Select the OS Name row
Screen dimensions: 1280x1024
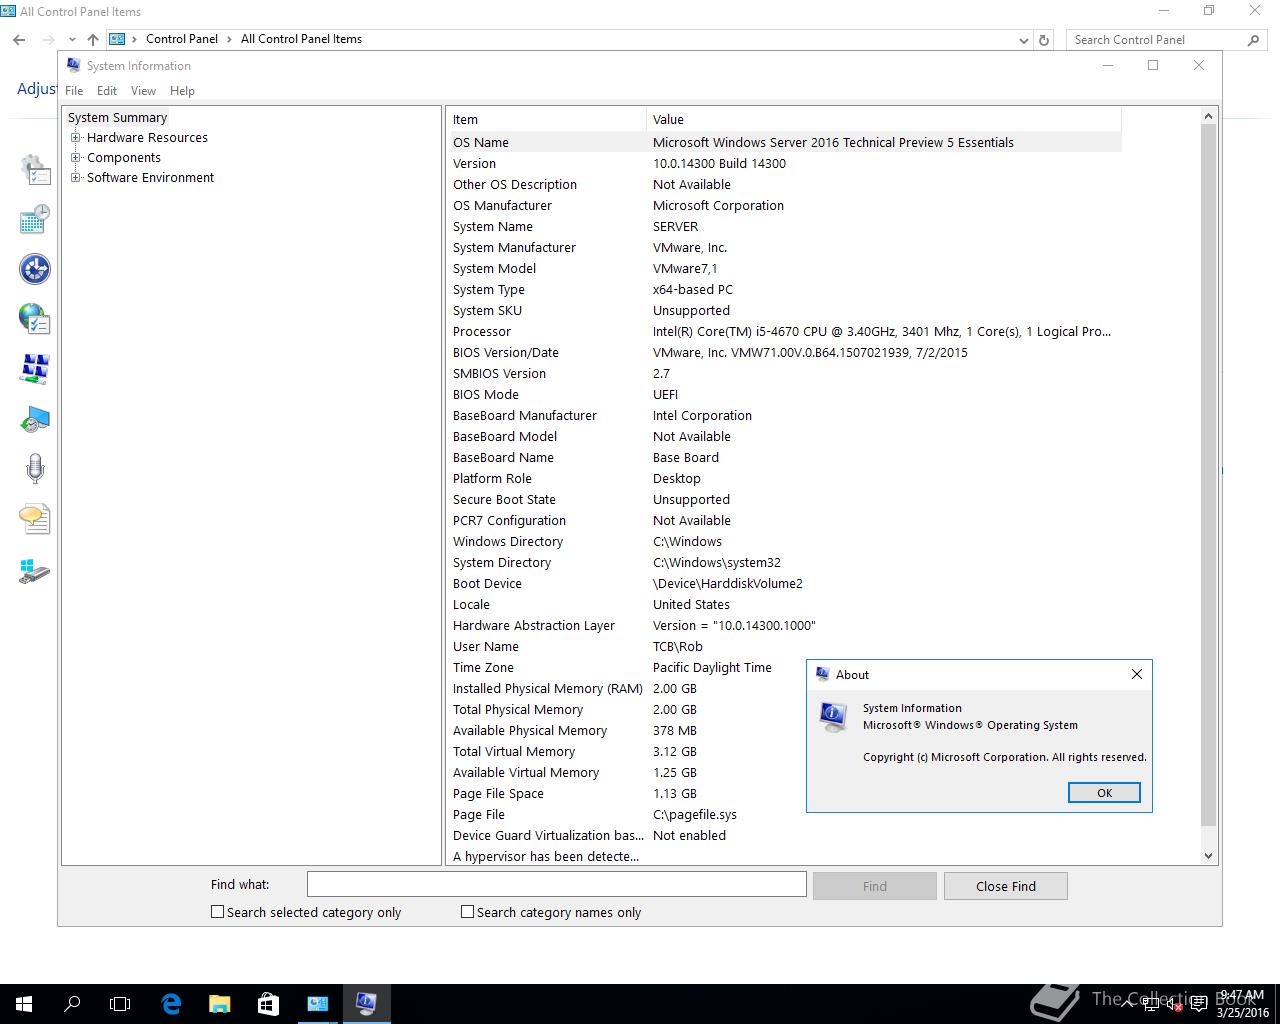click(785, 142)
